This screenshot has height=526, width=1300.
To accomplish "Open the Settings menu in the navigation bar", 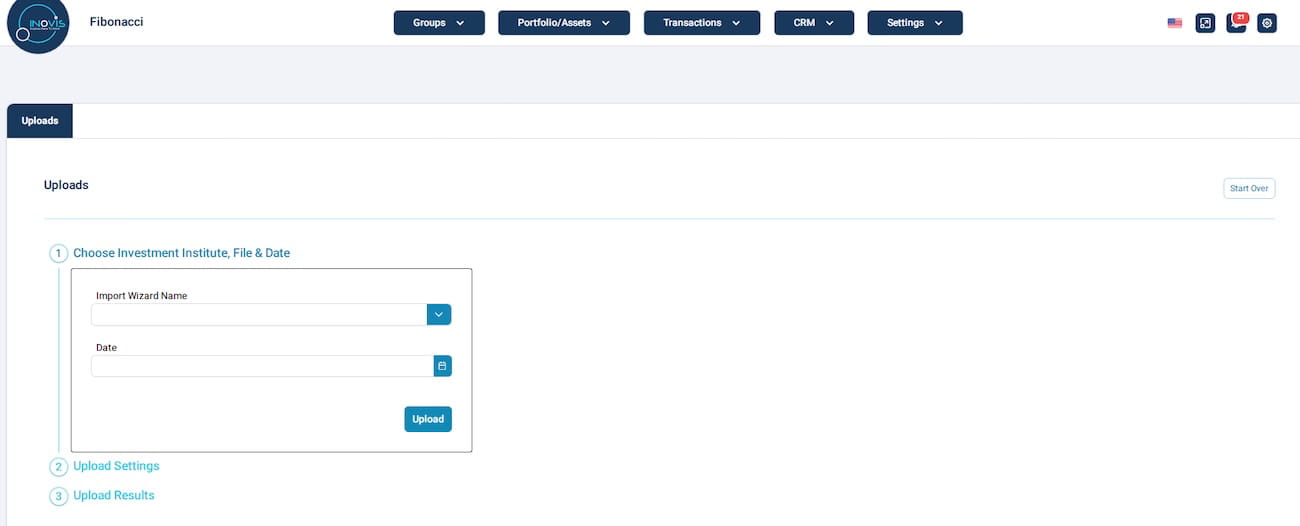I will (x=915, y=23).
